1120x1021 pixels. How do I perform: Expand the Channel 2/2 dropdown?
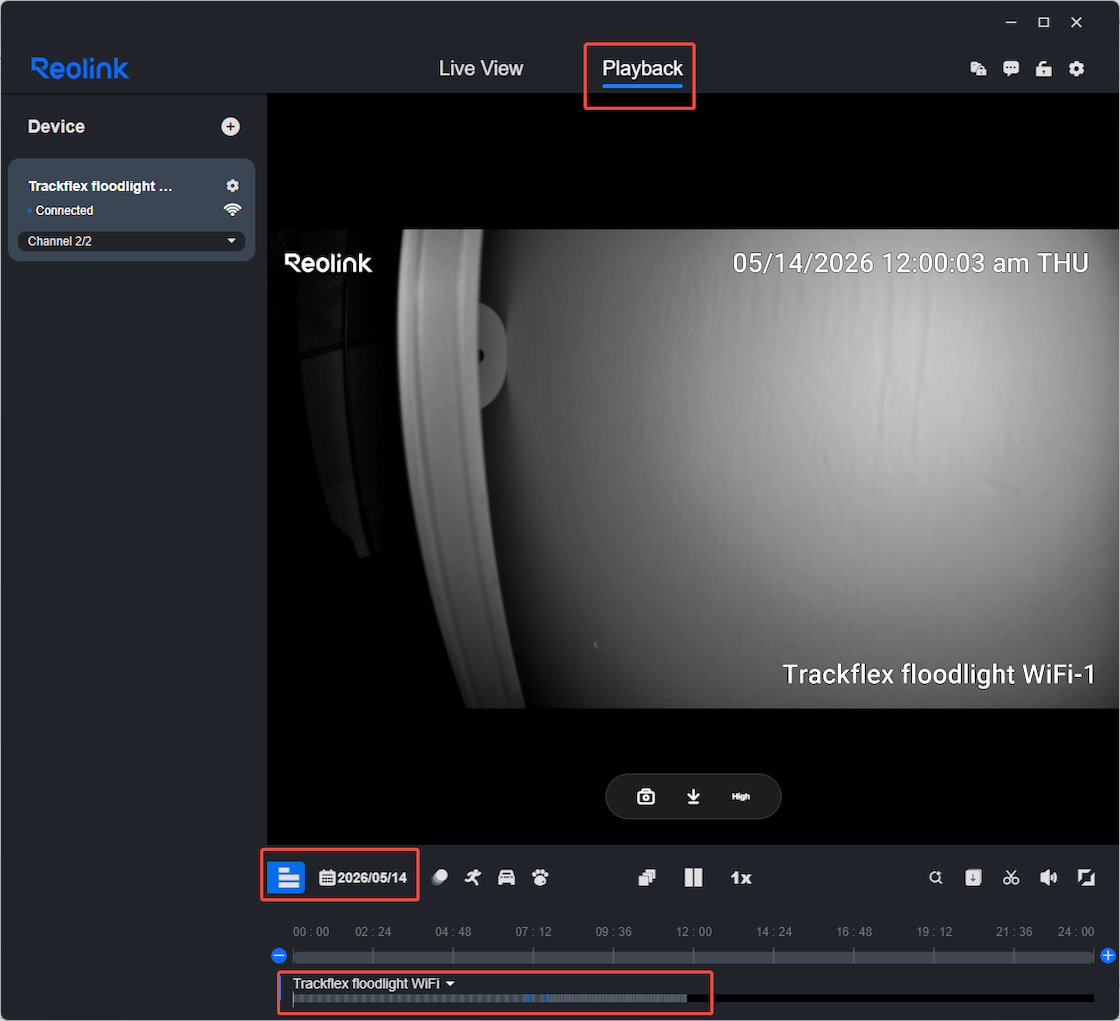click(131, 241)
